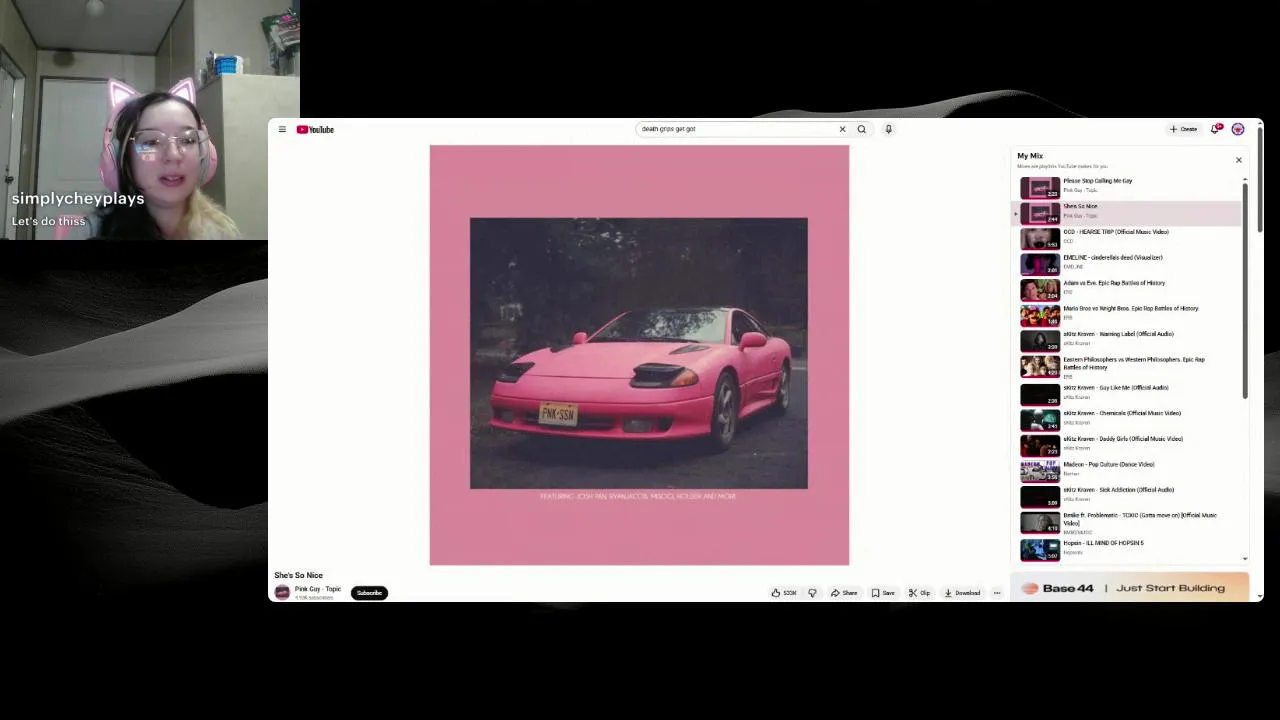This screenshot has height=720, width=1280.
Task: Open the account avatar menu
Action: (1238, 129)
